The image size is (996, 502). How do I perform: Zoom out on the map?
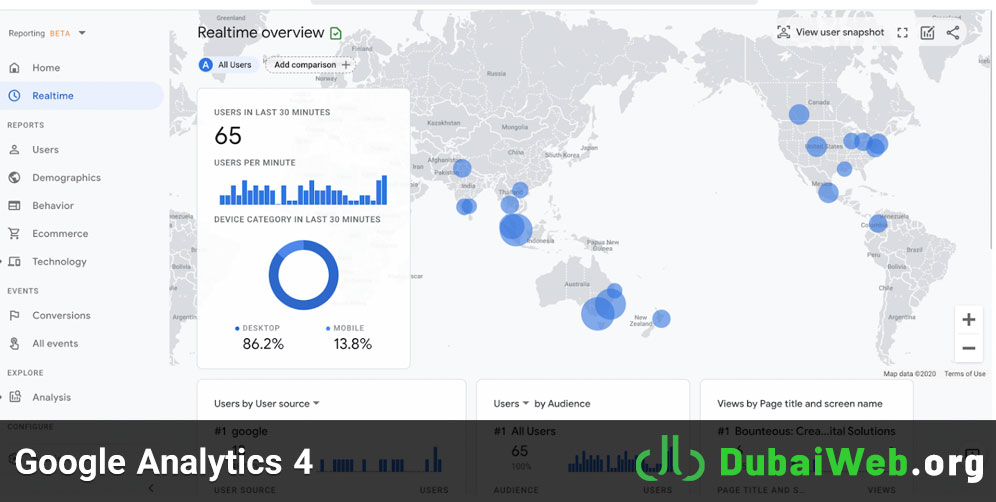pyautogui.click(x=969, y=348)
